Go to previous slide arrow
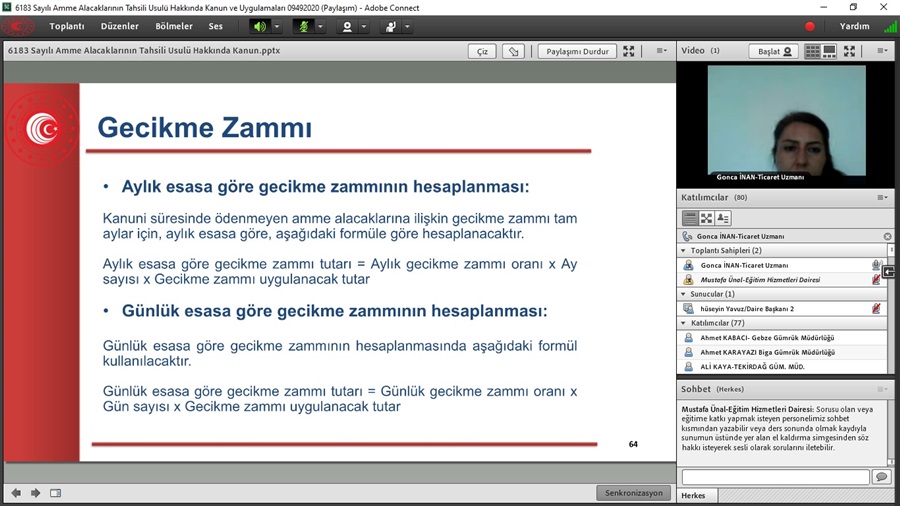The image size is (900, 506). [16, 493]
